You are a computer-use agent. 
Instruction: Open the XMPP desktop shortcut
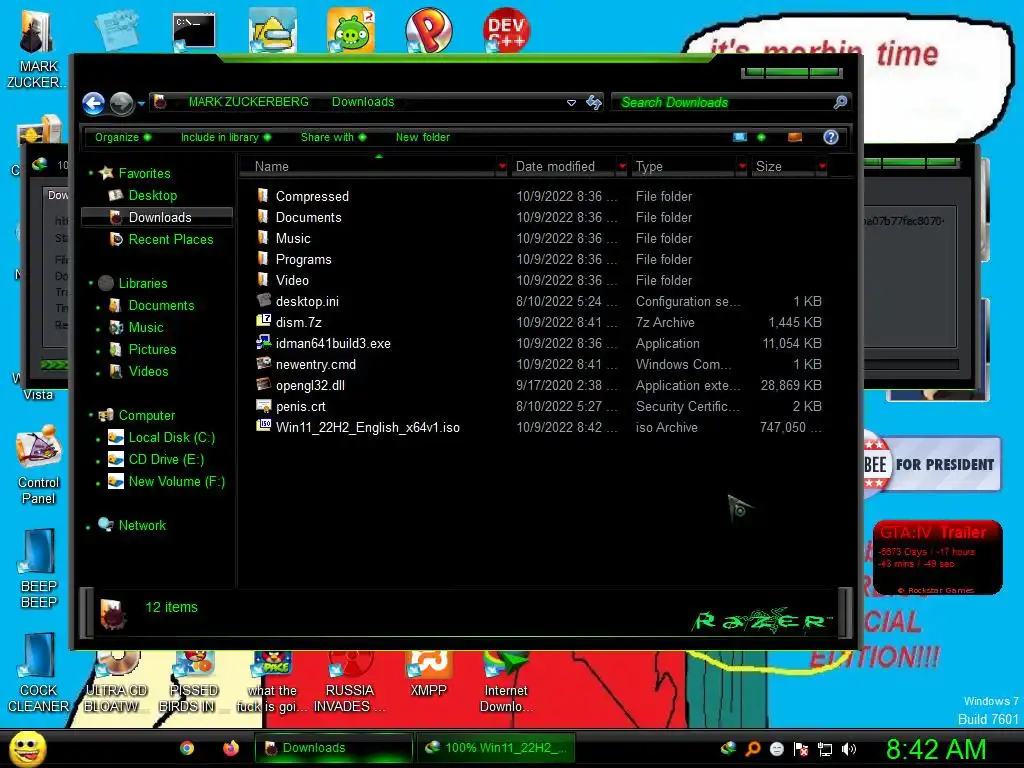428,675
